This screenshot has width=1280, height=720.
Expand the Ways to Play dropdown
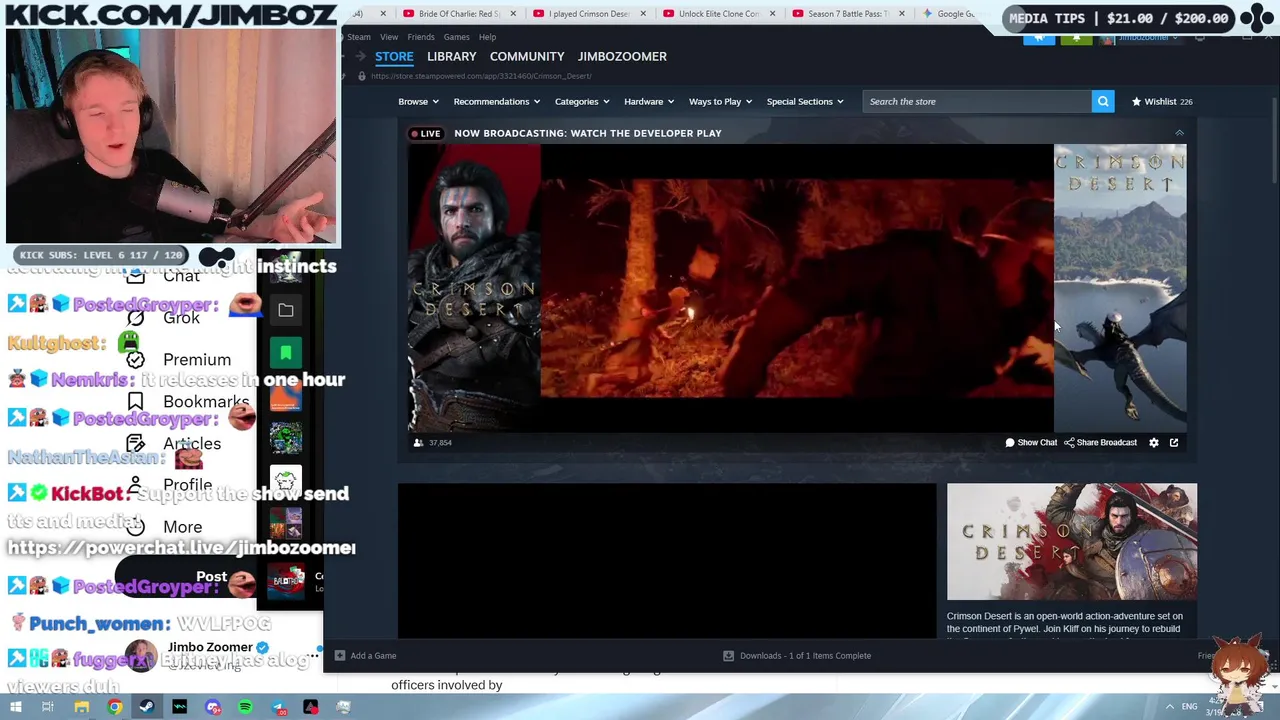point(720,101)
